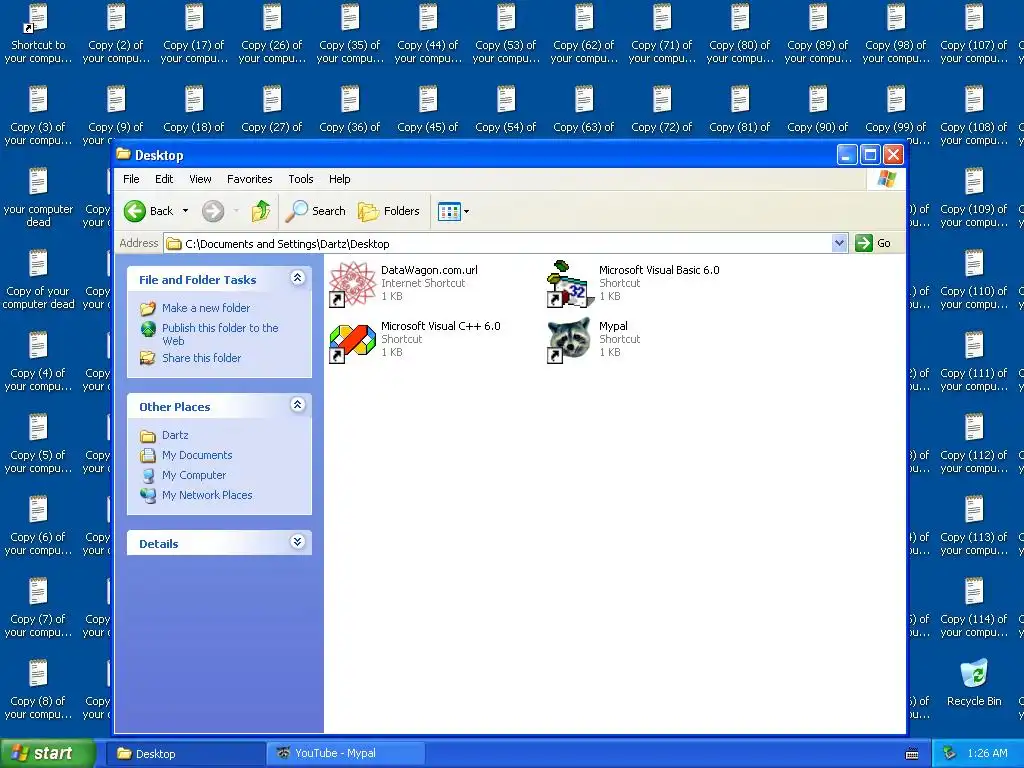Switch to YouTube - Mypal taskbar button
This screenshot has width=1024, height=768.
pyautogui.click(x=345, y=754)
